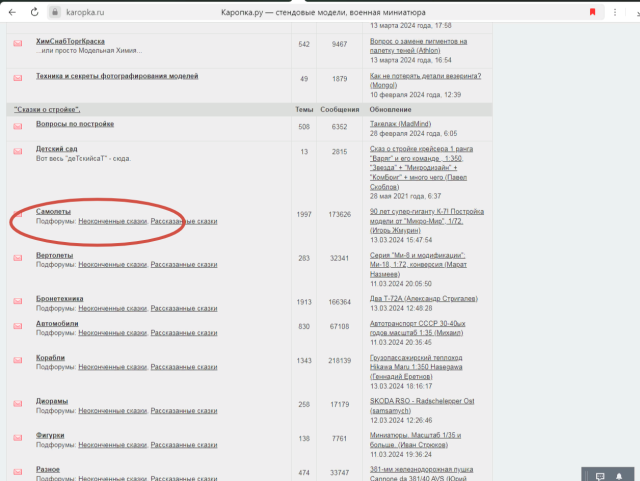Click the envelope icon next to Детский сад
This screenshot has height=481, width=640.
18,152
